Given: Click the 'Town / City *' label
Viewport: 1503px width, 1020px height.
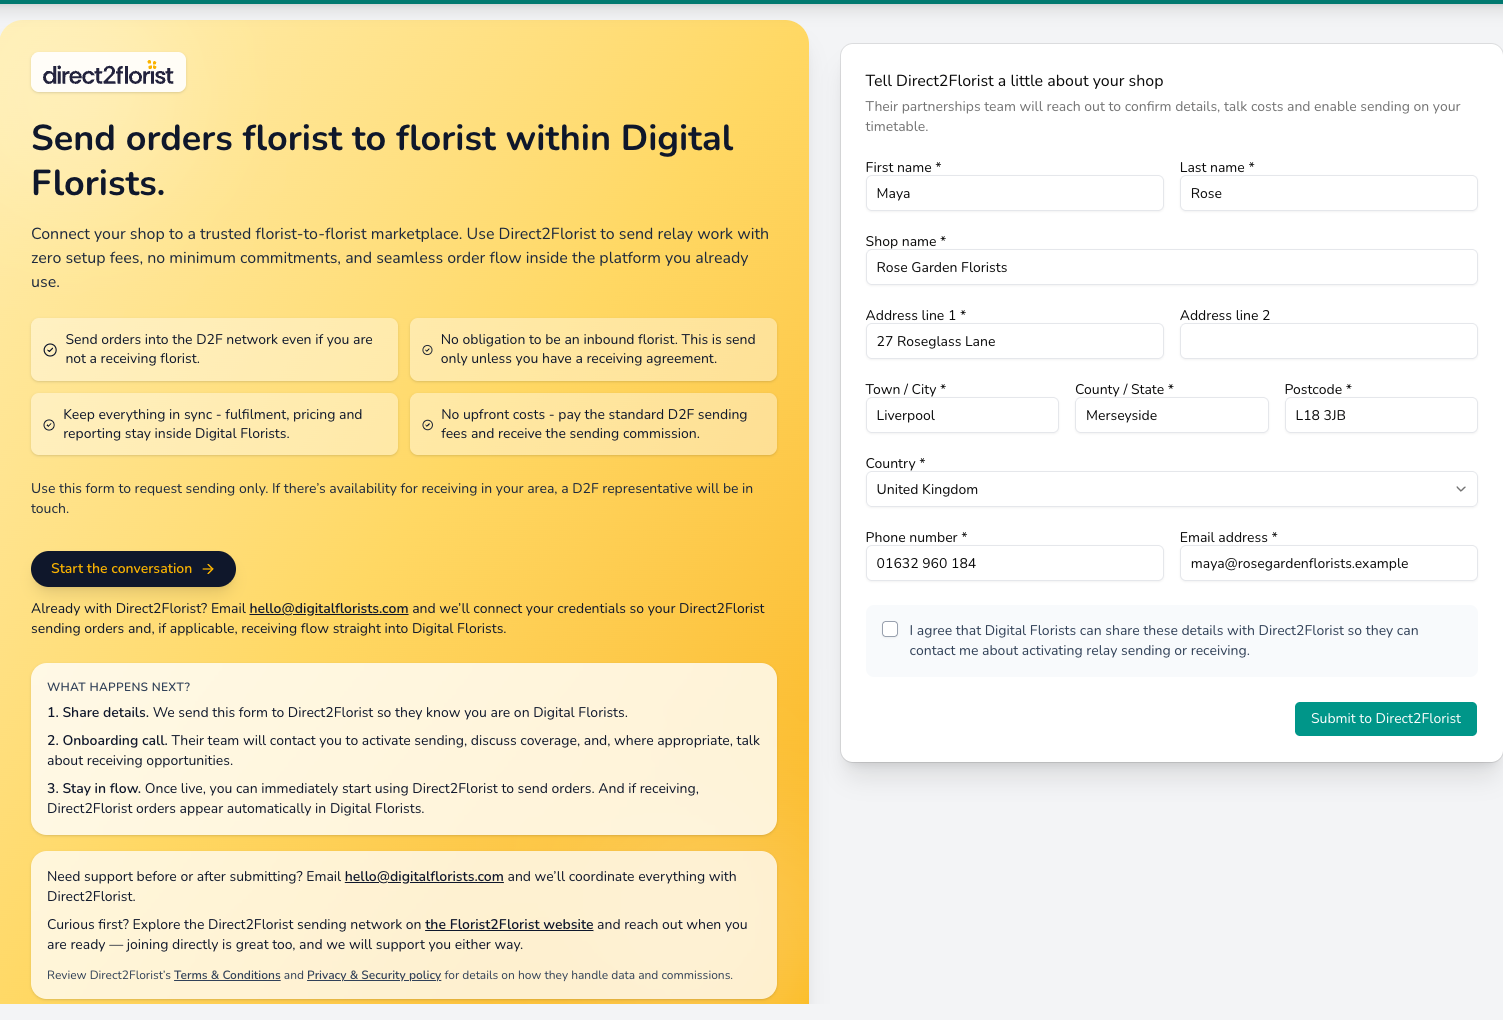Looking at the screenshot, I should (x=905, y=389).
